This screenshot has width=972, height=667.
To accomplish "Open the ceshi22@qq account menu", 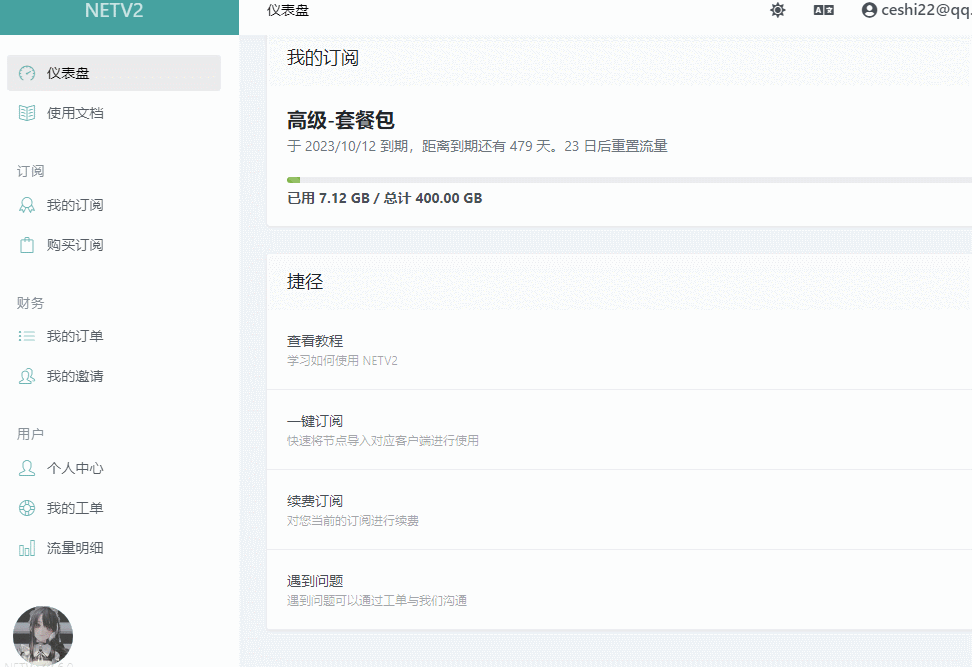I will [916, 10].
